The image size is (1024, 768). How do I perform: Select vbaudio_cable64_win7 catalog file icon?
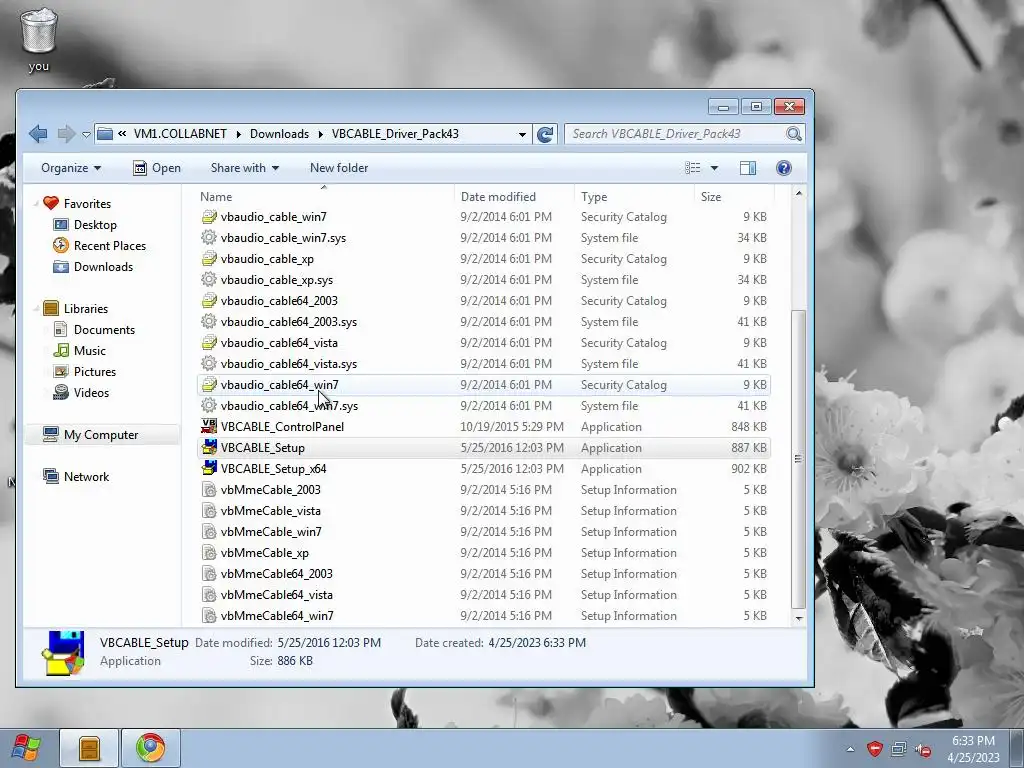(x=209, y=385)
